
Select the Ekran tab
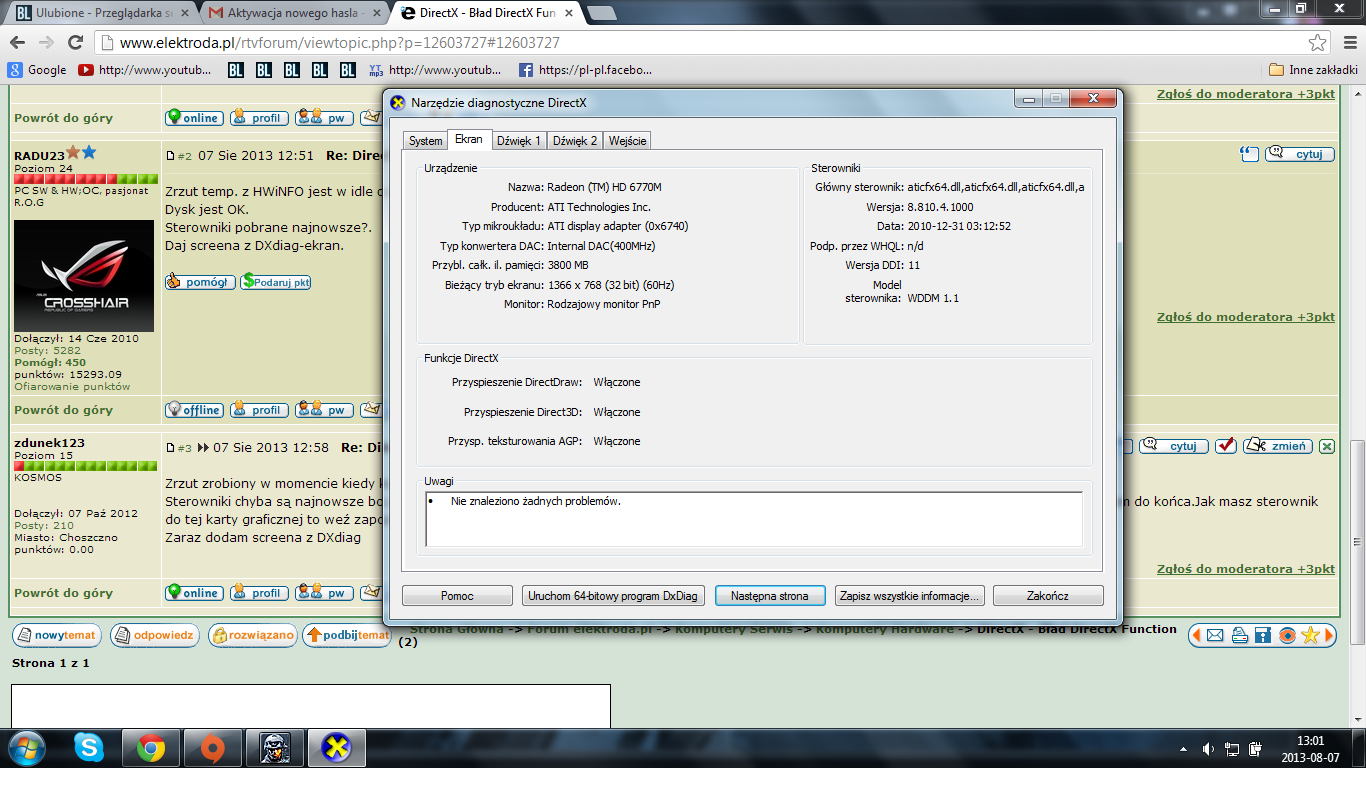tap(468, 140)
